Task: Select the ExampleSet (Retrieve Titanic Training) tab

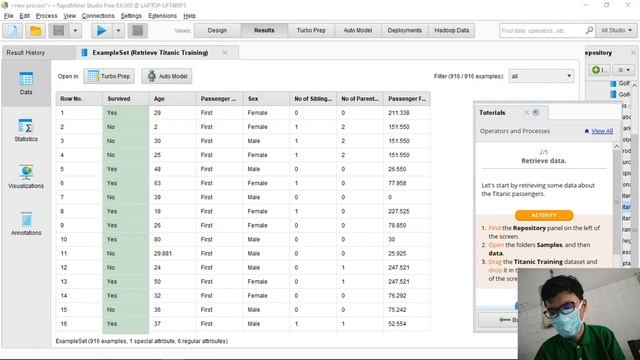Action: [150, 53]
